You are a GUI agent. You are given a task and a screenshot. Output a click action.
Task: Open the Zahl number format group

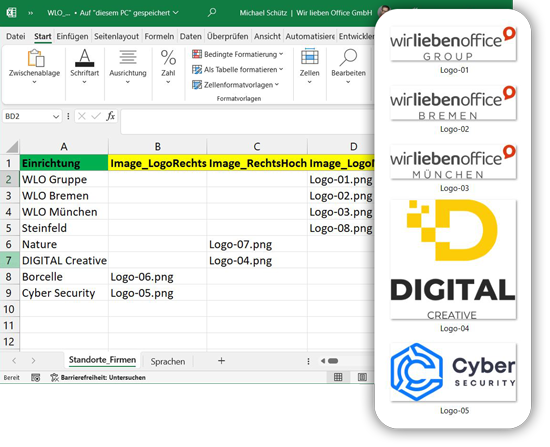[x=168, y=67]
